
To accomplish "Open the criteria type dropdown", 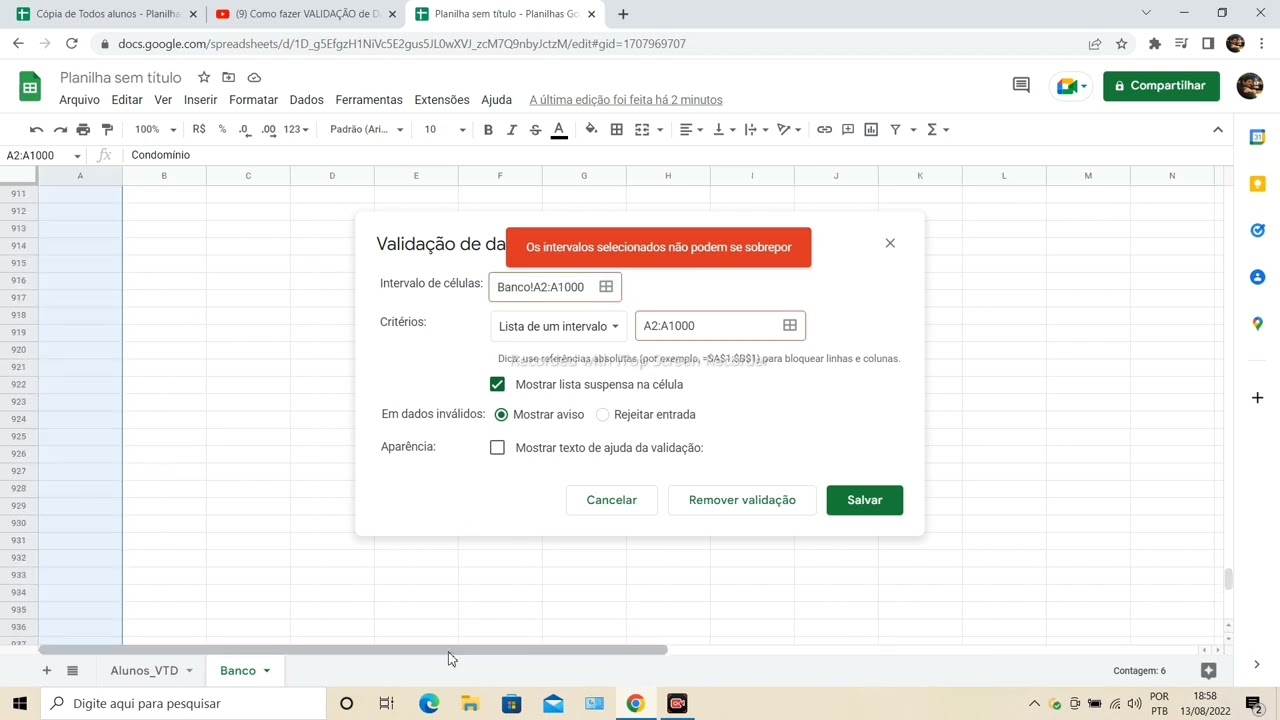I will coord(559,326).
